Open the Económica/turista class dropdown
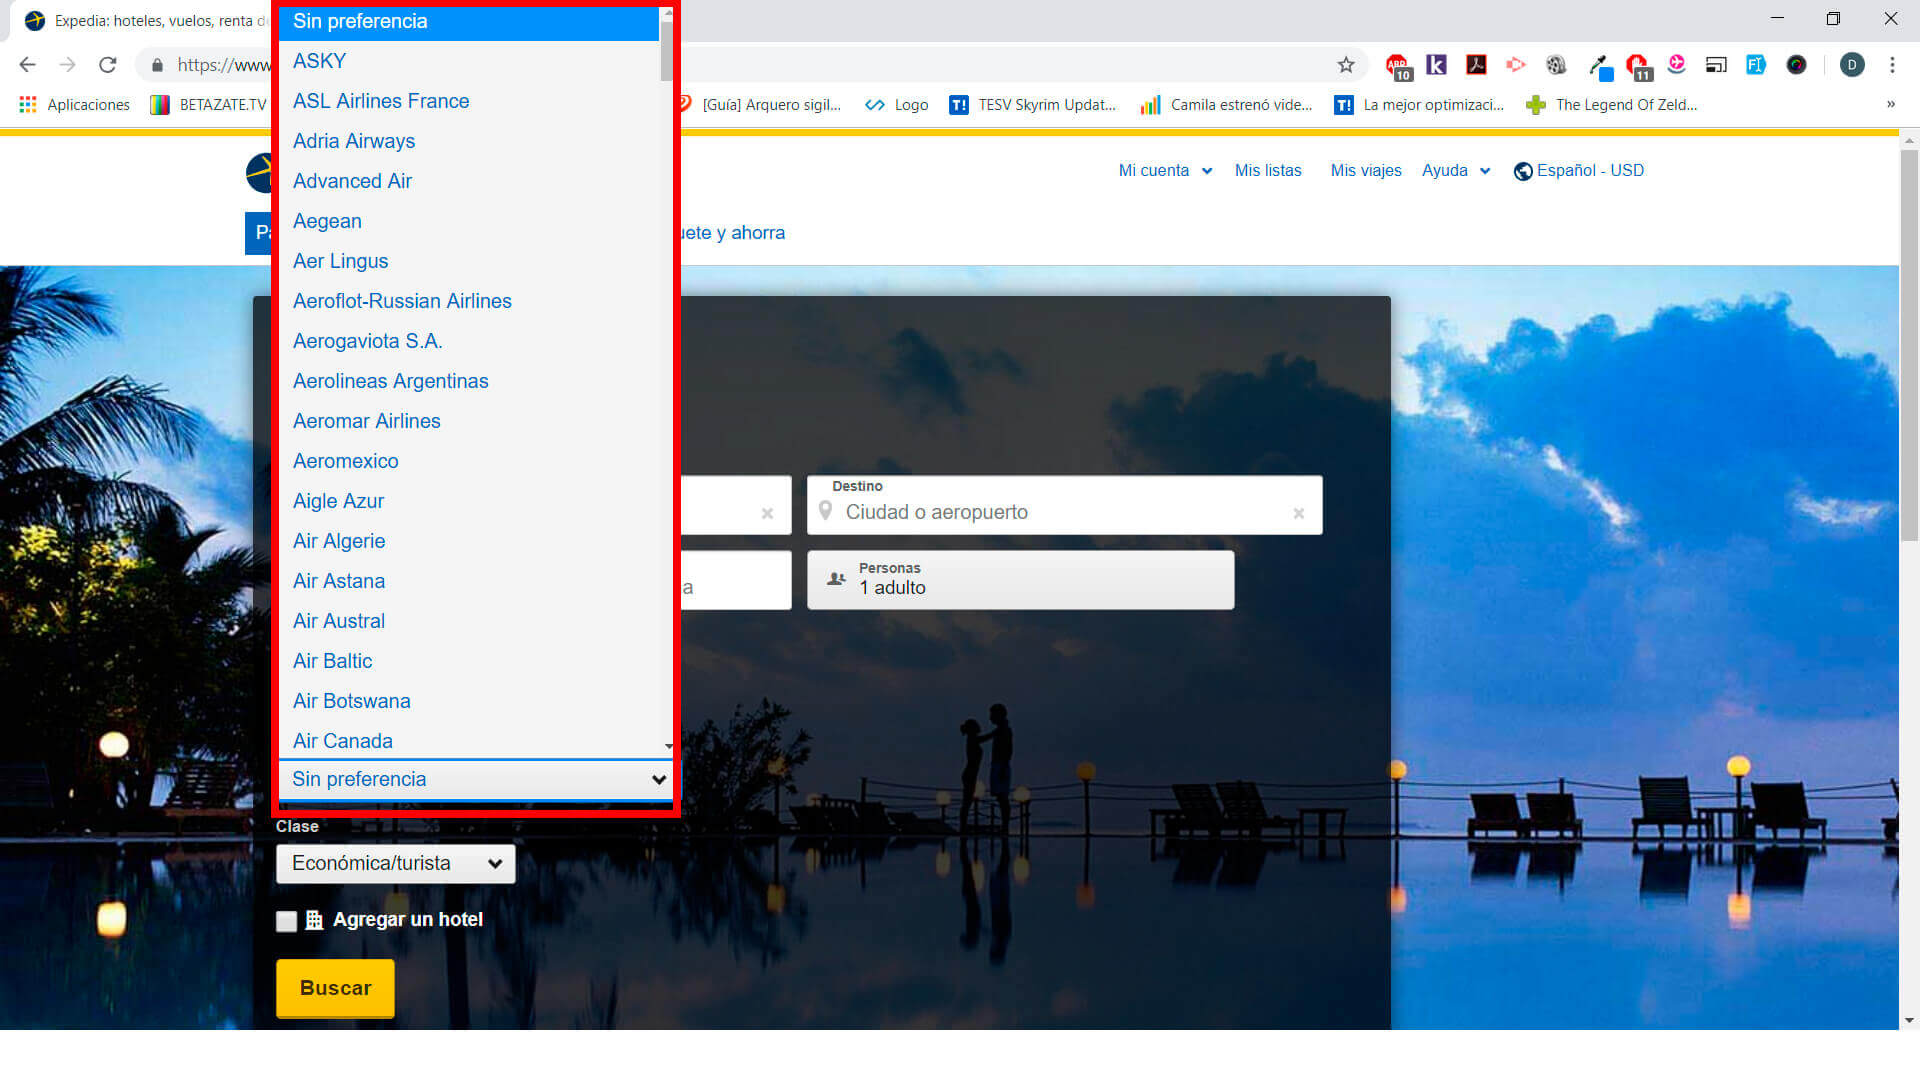1920x1080 pixels. pos(396,864)
